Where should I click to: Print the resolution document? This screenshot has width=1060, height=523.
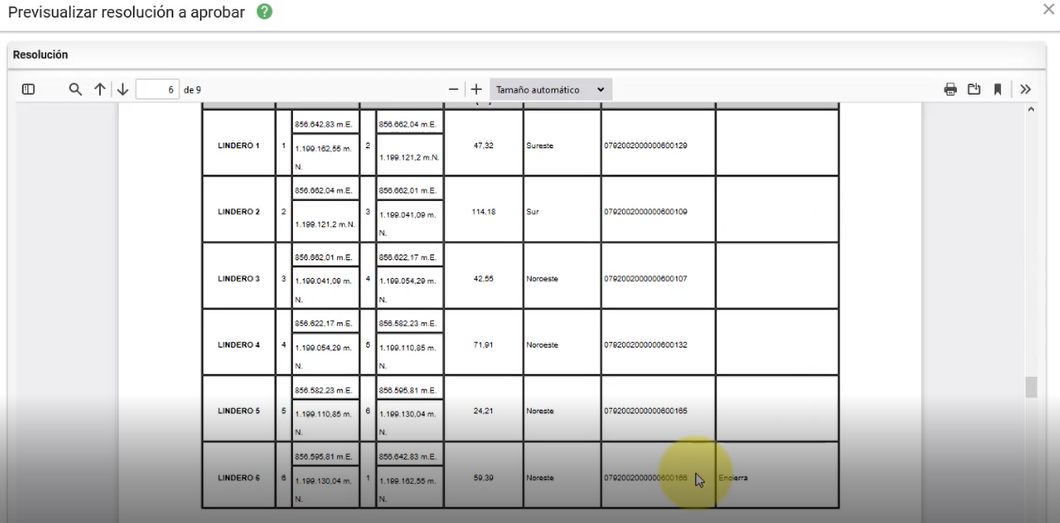tap(950, 89)
